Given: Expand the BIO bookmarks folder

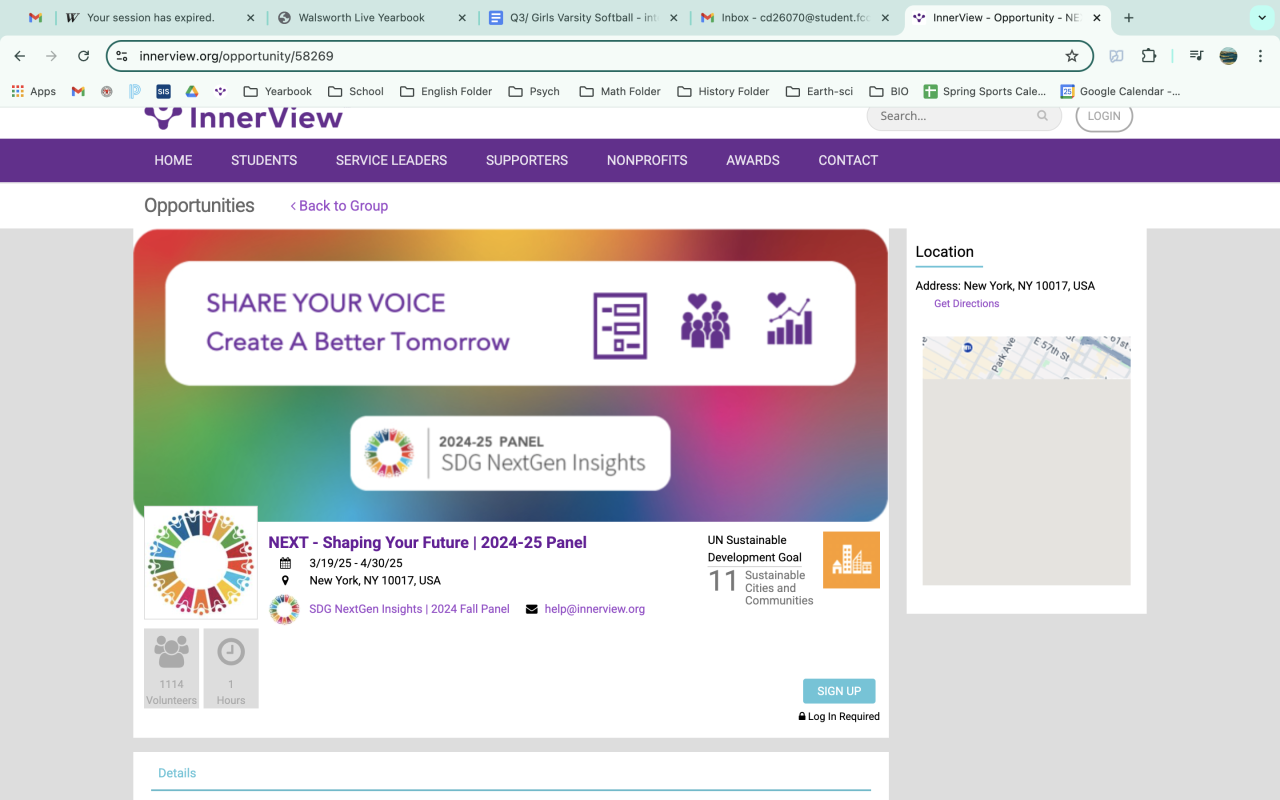Looking at the screenshot, I should [x=889, y=91].
